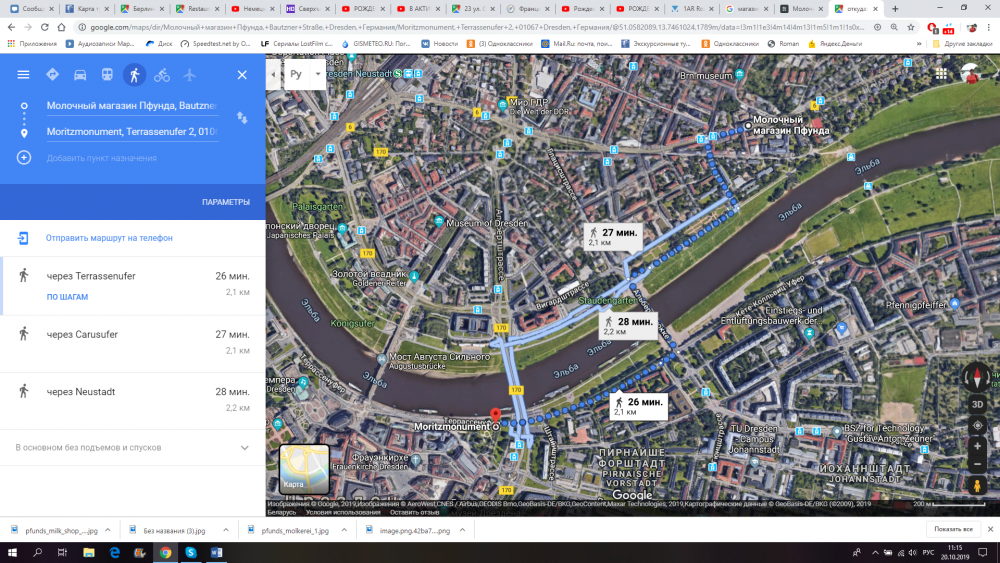Open the Google Maps hamburger menu
This screenshot has height=563, width=1000.
pyautogui.click(x=23, y=75)
